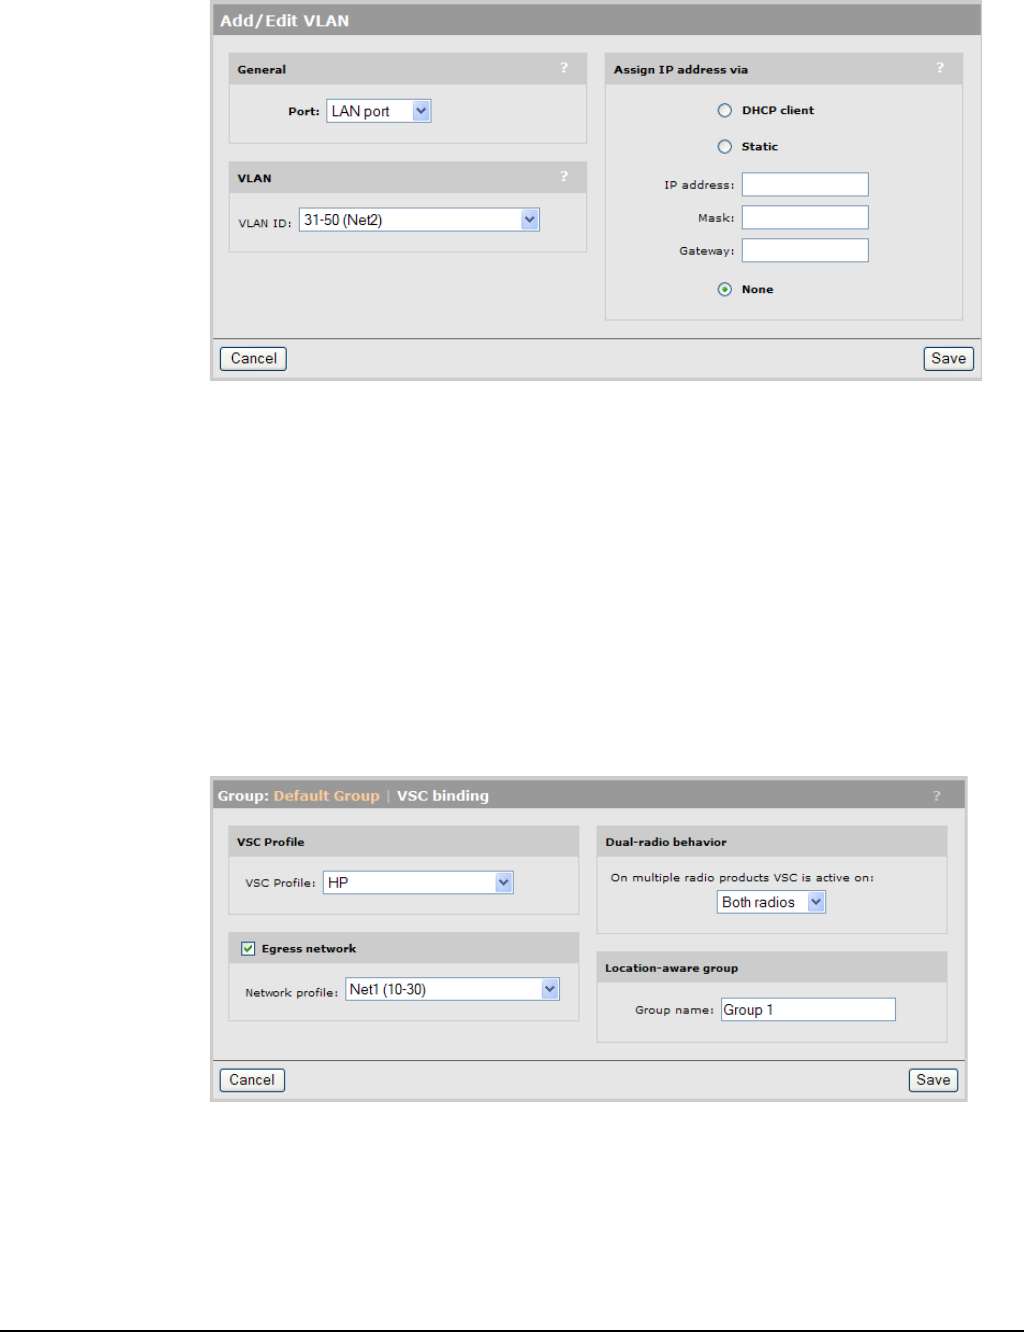Viewport: 1024px width, 1332px height.
Task: Click Cancel in VSC binding panel
Action: pyautogui.click(x=252, y=1080)
